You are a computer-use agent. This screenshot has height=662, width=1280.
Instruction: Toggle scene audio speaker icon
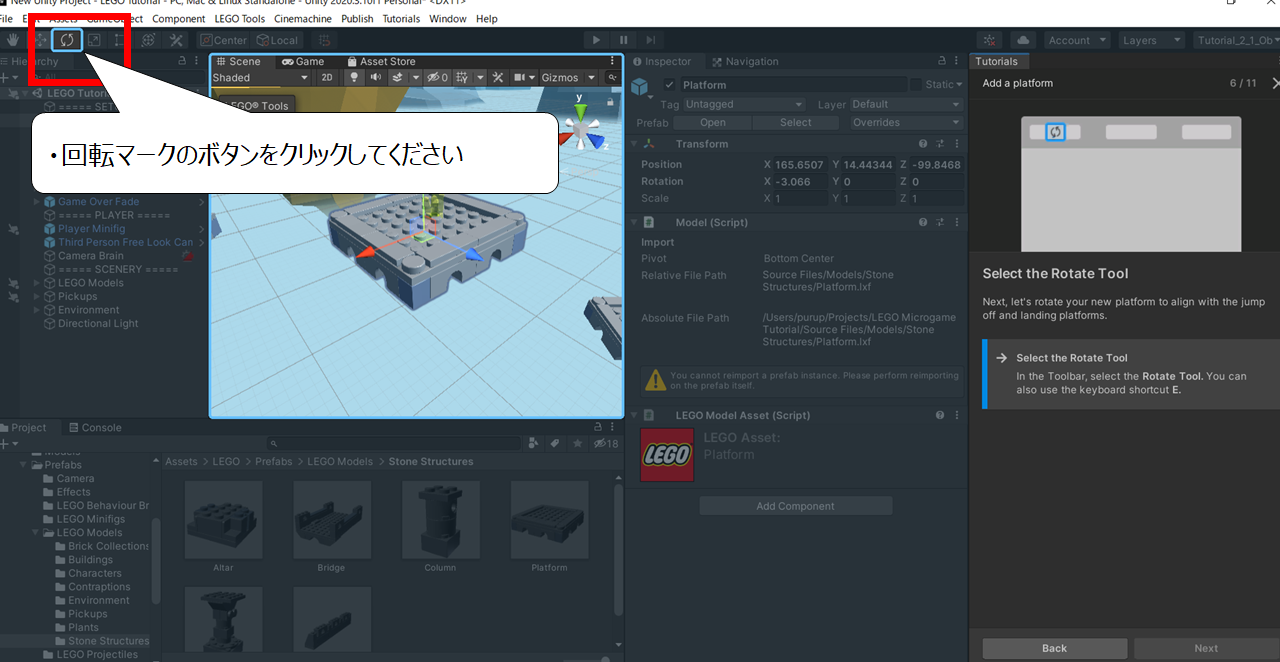[x=374, y=77]
